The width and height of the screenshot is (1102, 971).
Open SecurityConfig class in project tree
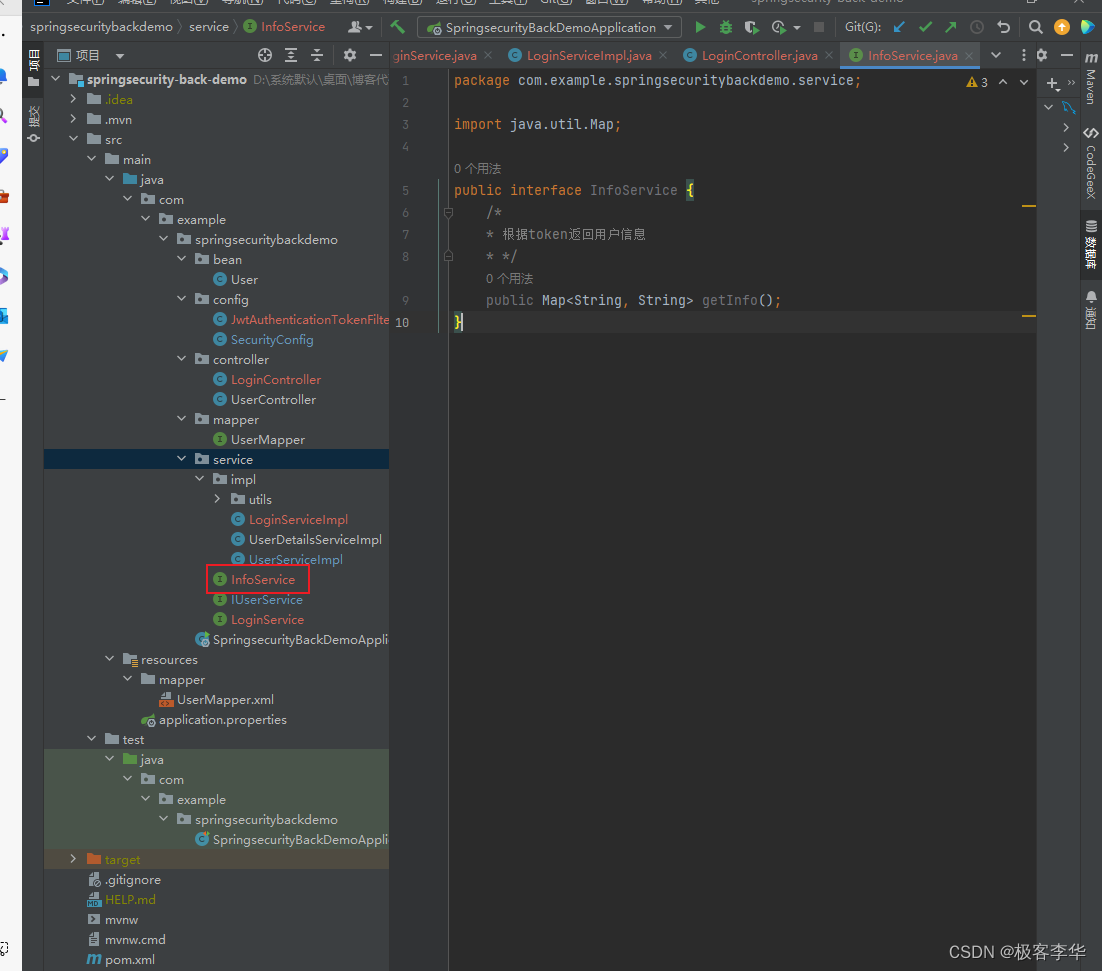[x=272, y=339]
